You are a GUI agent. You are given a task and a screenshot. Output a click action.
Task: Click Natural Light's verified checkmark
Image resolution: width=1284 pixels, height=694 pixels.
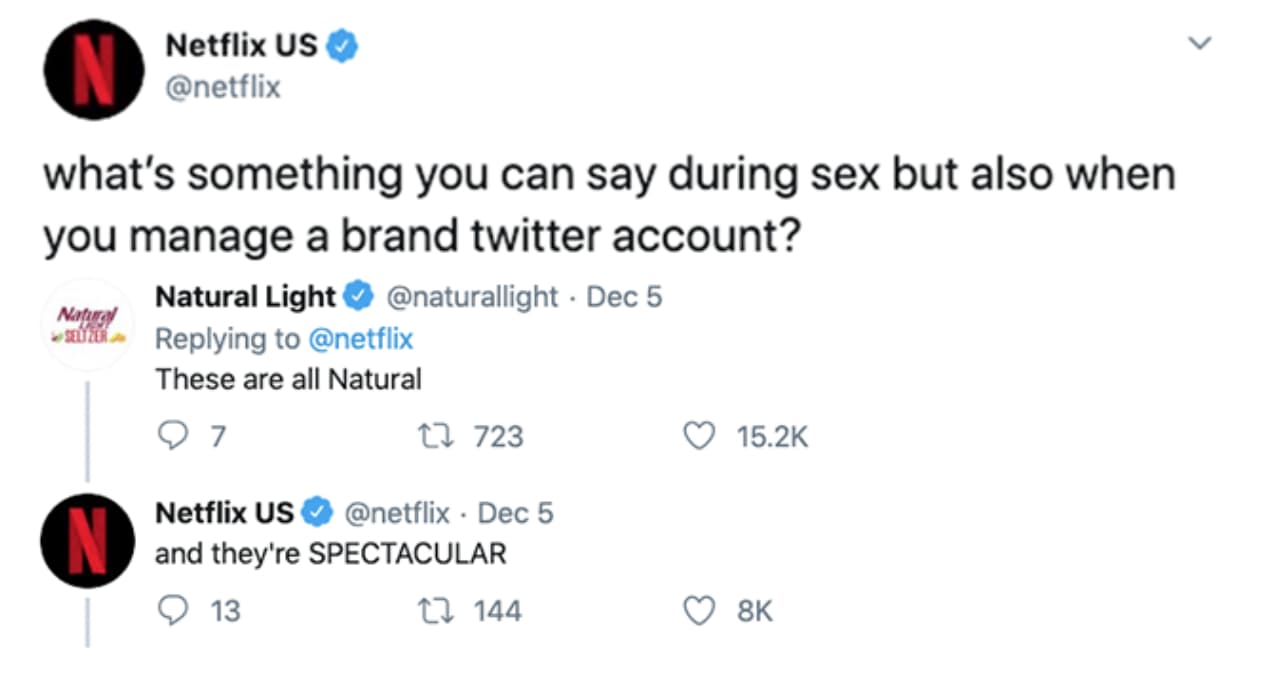point(356,296)
